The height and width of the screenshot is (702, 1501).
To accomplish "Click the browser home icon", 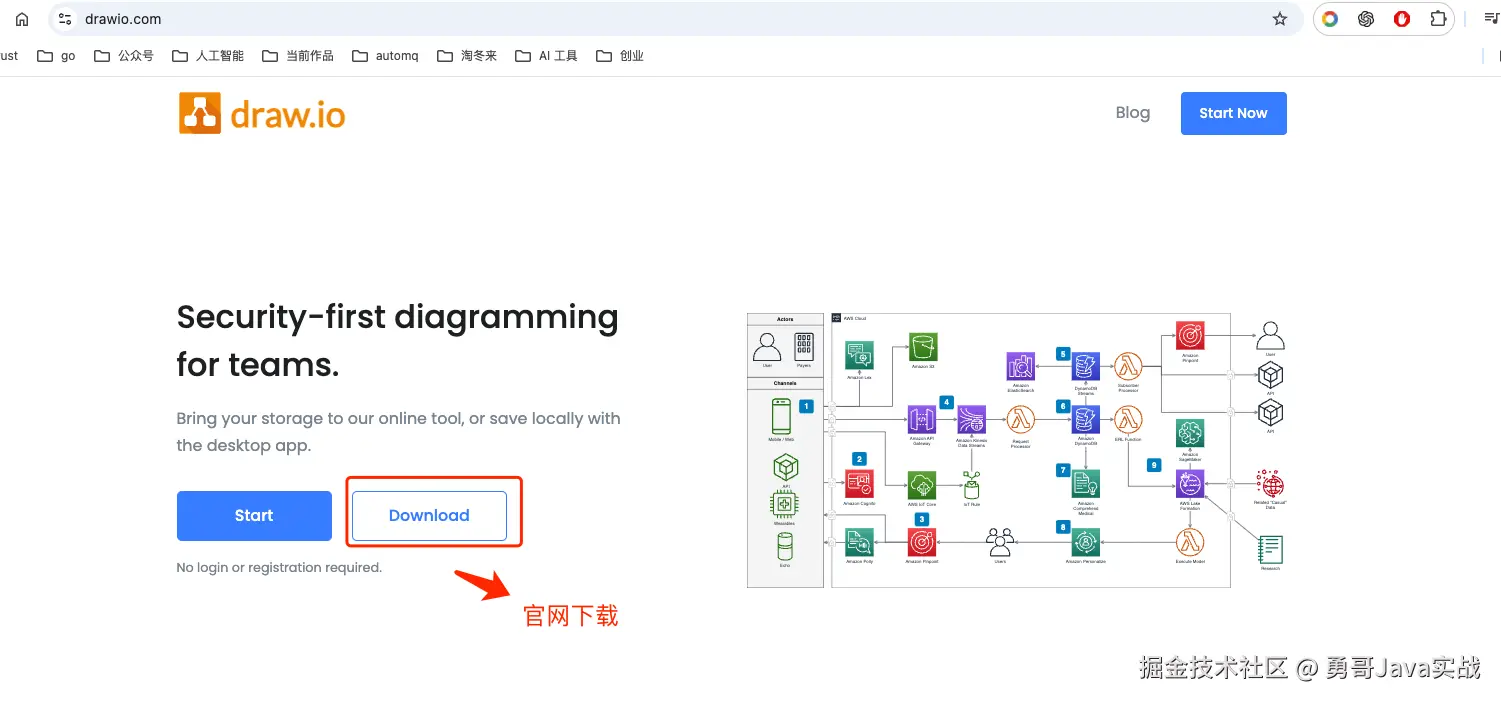I will tap(22, 19).
